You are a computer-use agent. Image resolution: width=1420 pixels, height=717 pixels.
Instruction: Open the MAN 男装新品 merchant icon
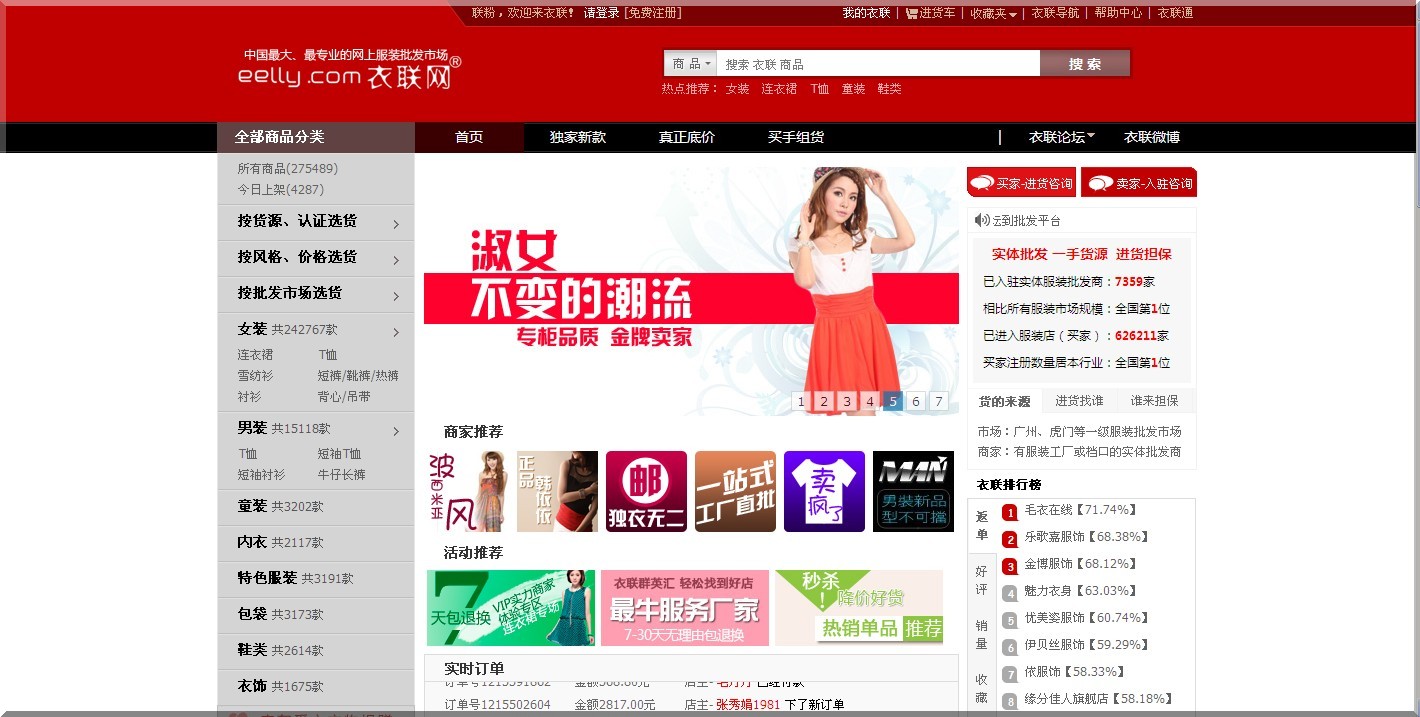coord(913,491)
